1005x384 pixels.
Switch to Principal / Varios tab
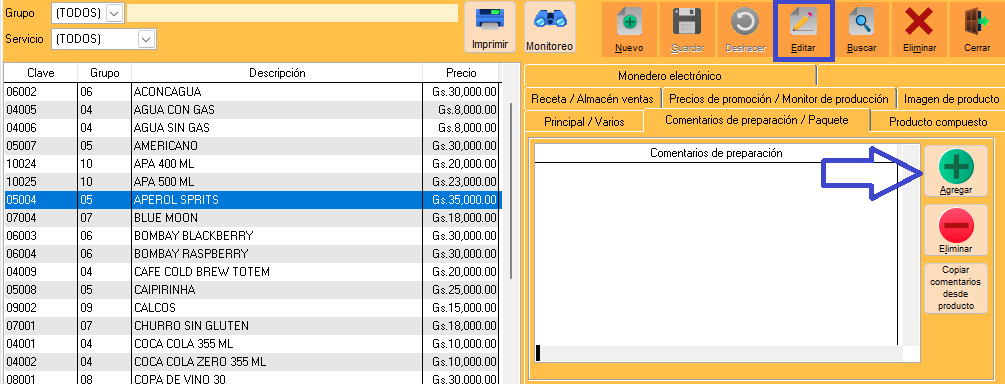(x=584, y=121)
